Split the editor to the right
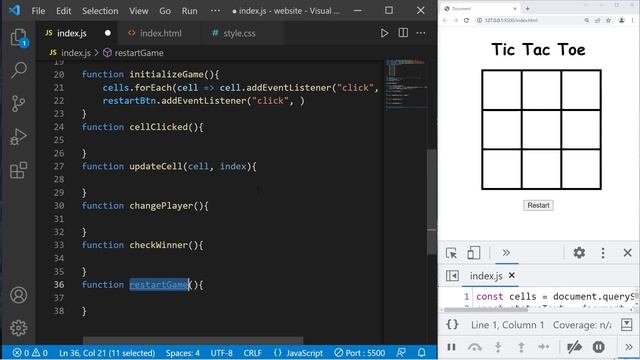The width and height of the screenshot is (640, 360). pyautogui.click(x=403, y=33)
